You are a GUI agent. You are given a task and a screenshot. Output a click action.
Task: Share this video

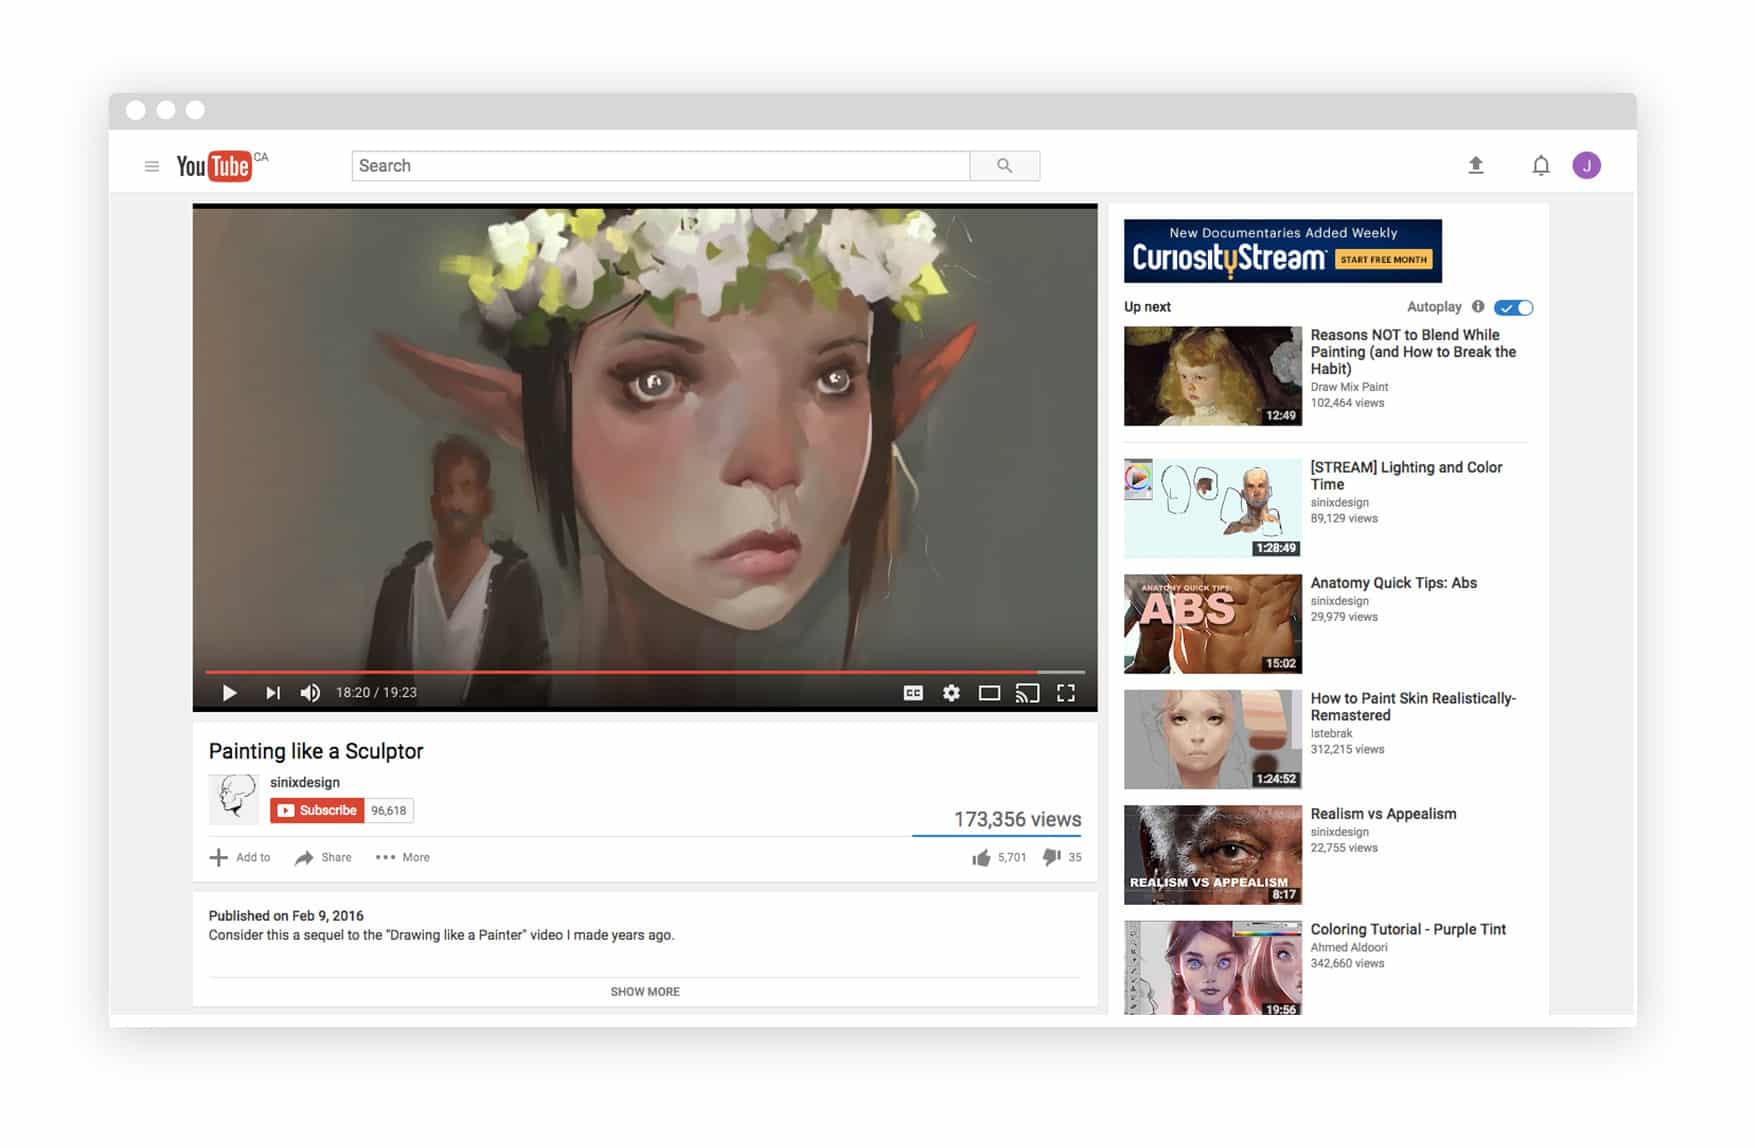(323, 857)
